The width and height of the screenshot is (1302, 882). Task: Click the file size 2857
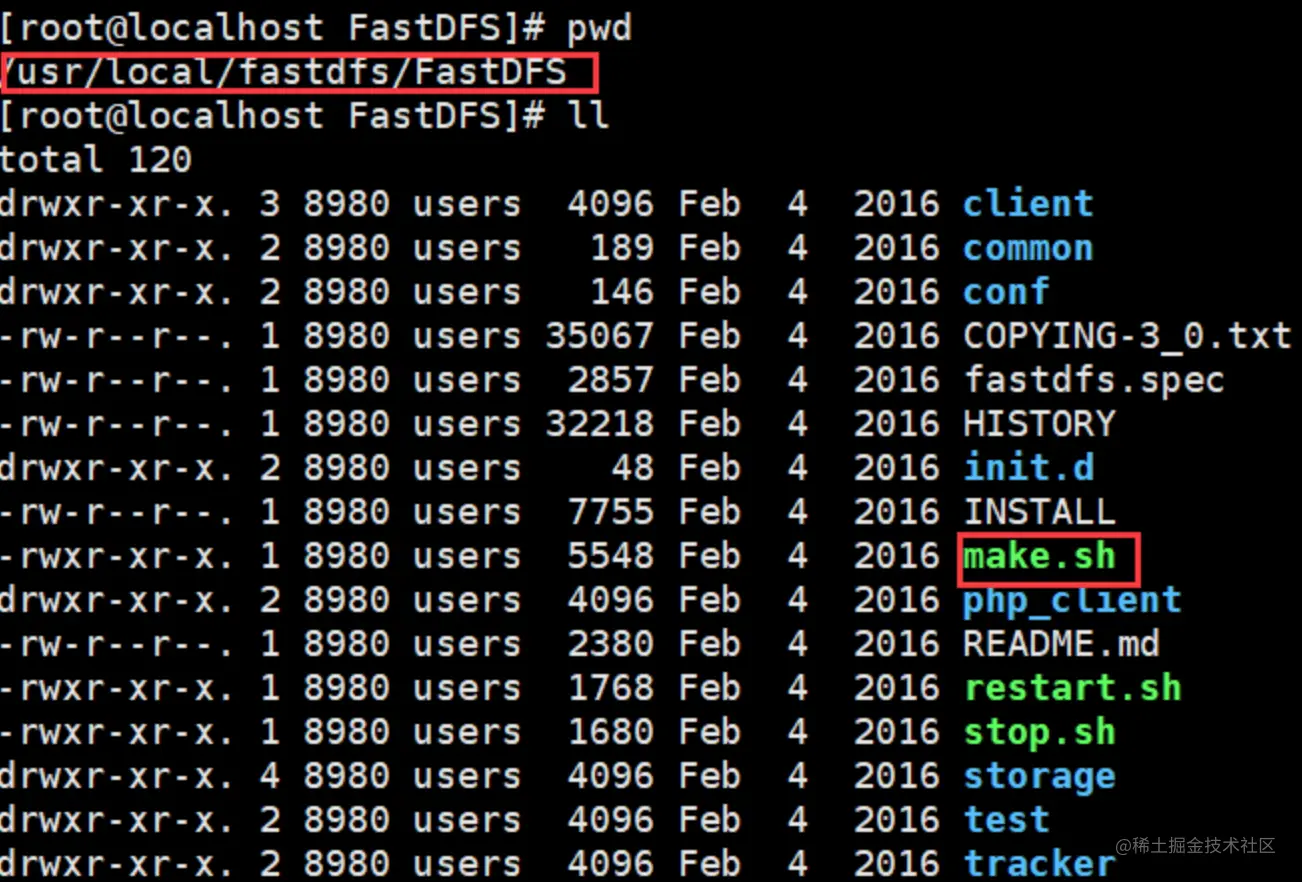click(610, 380)
